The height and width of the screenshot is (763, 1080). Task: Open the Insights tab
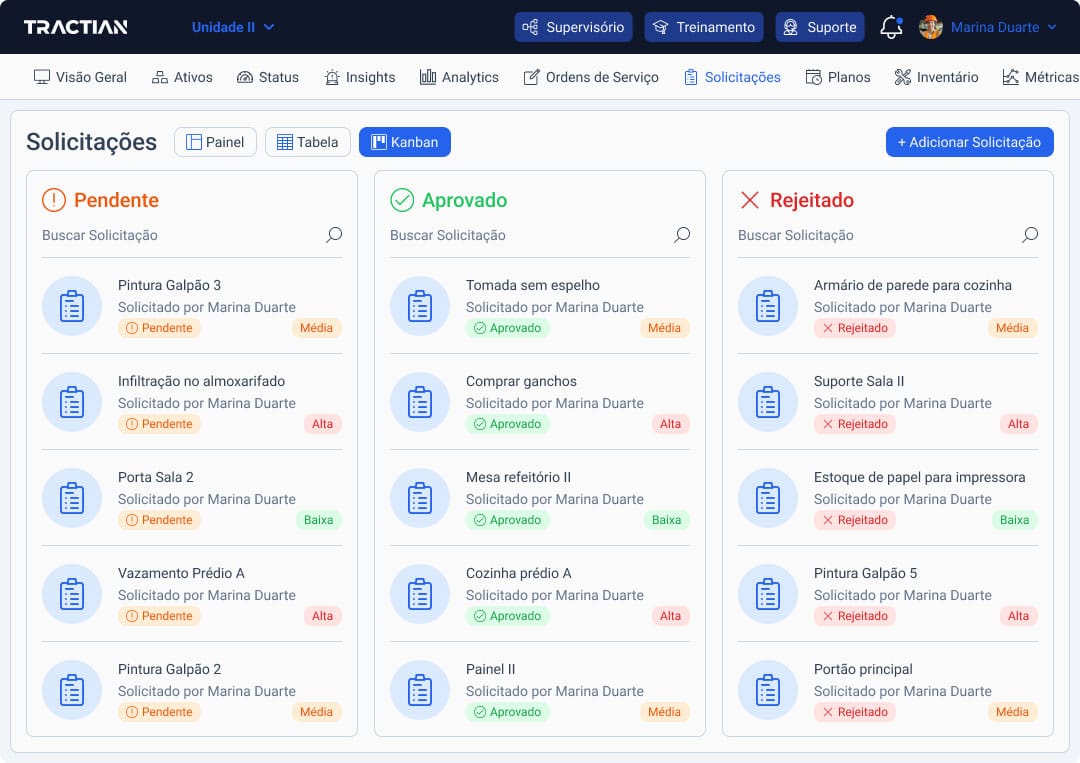click(360, 77)
